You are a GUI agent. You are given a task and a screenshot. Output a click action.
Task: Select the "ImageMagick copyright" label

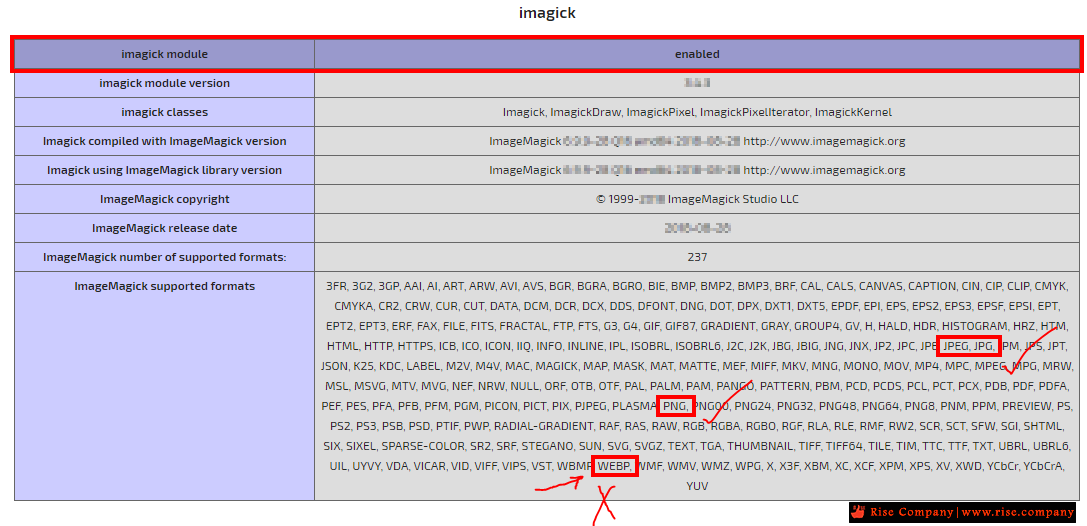[x=164, y=200]
